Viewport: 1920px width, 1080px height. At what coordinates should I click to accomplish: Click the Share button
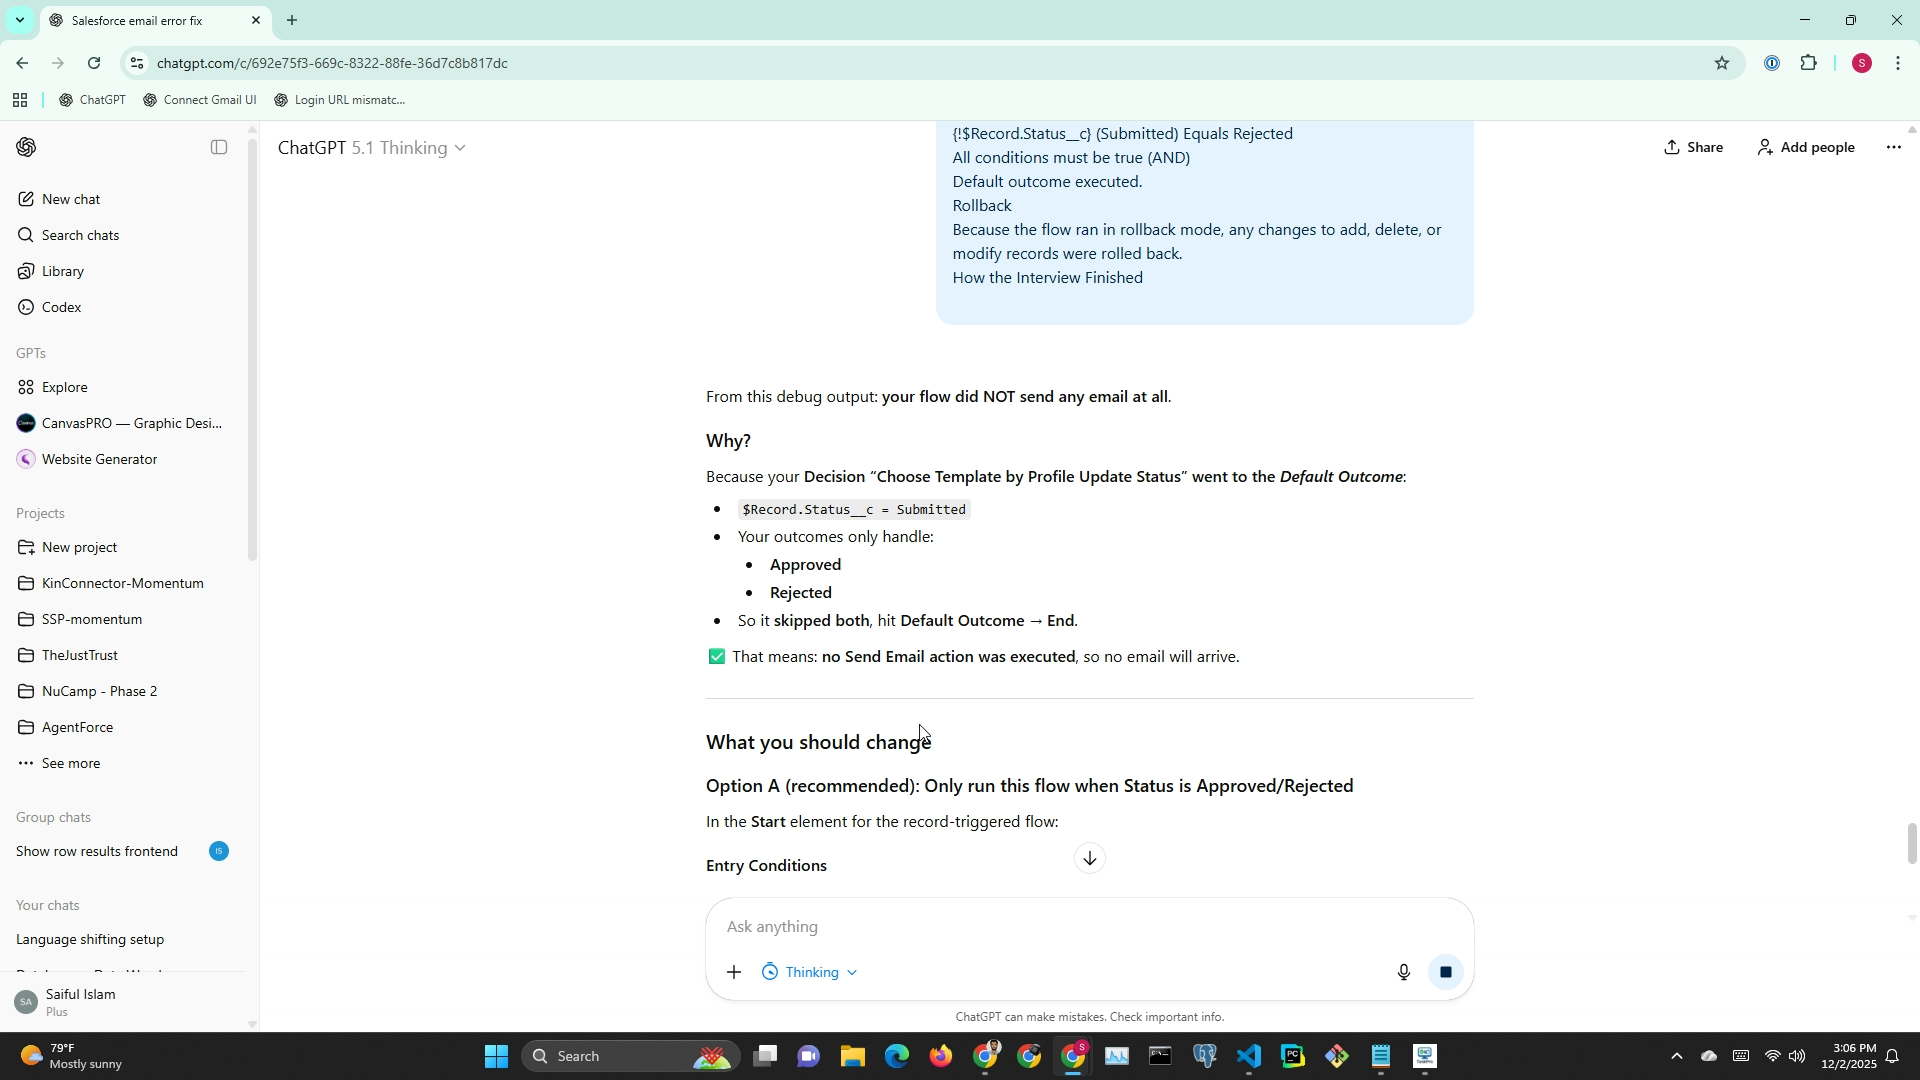pyautogui.click(x=1693, y=147)
